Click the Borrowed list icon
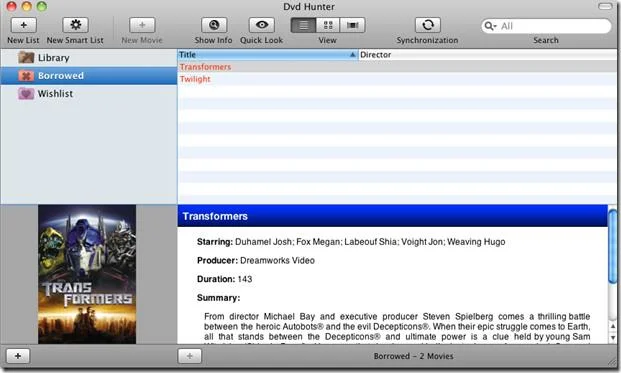The width and height of the screenshot is (621, 373). click(26, 76)
